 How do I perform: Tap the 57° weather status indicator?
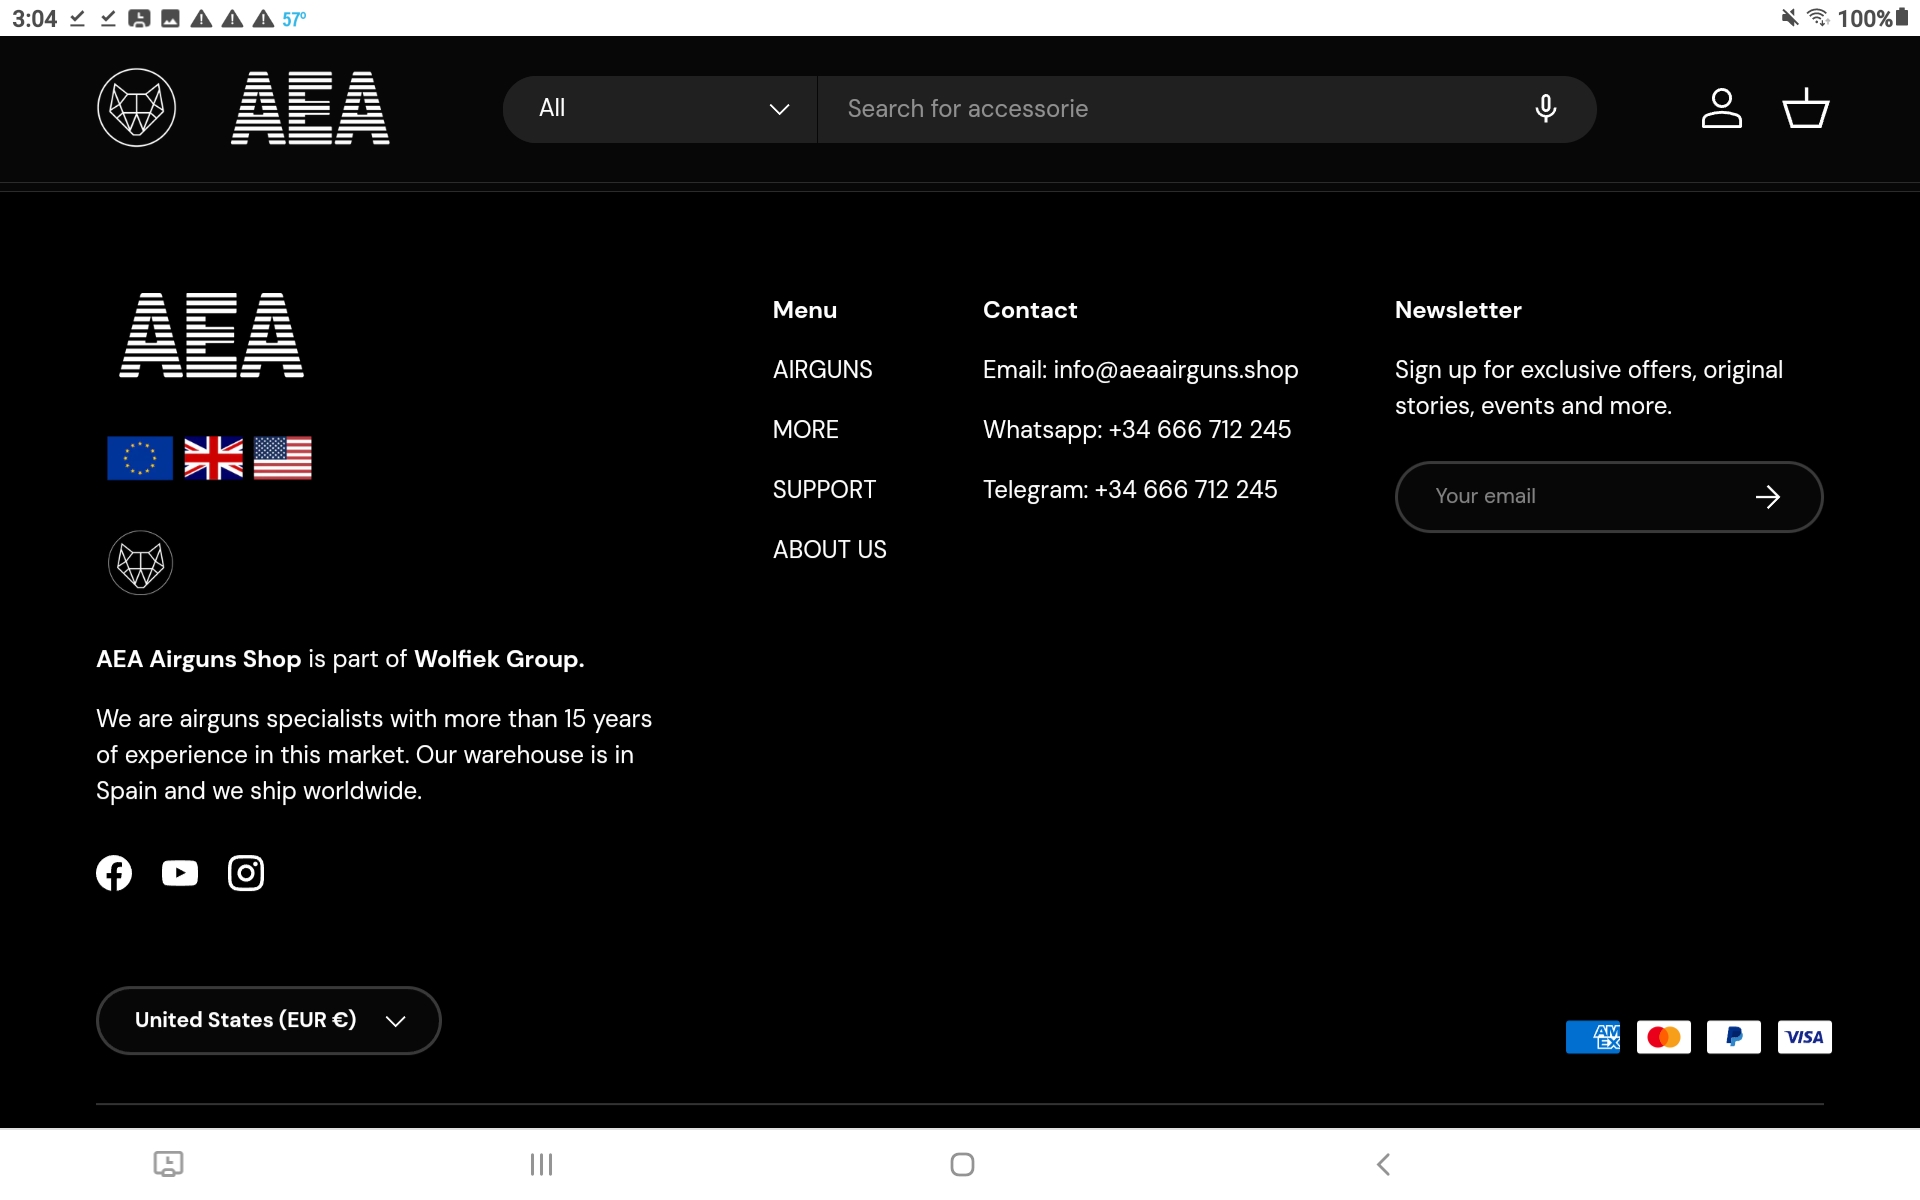[294, 18]
